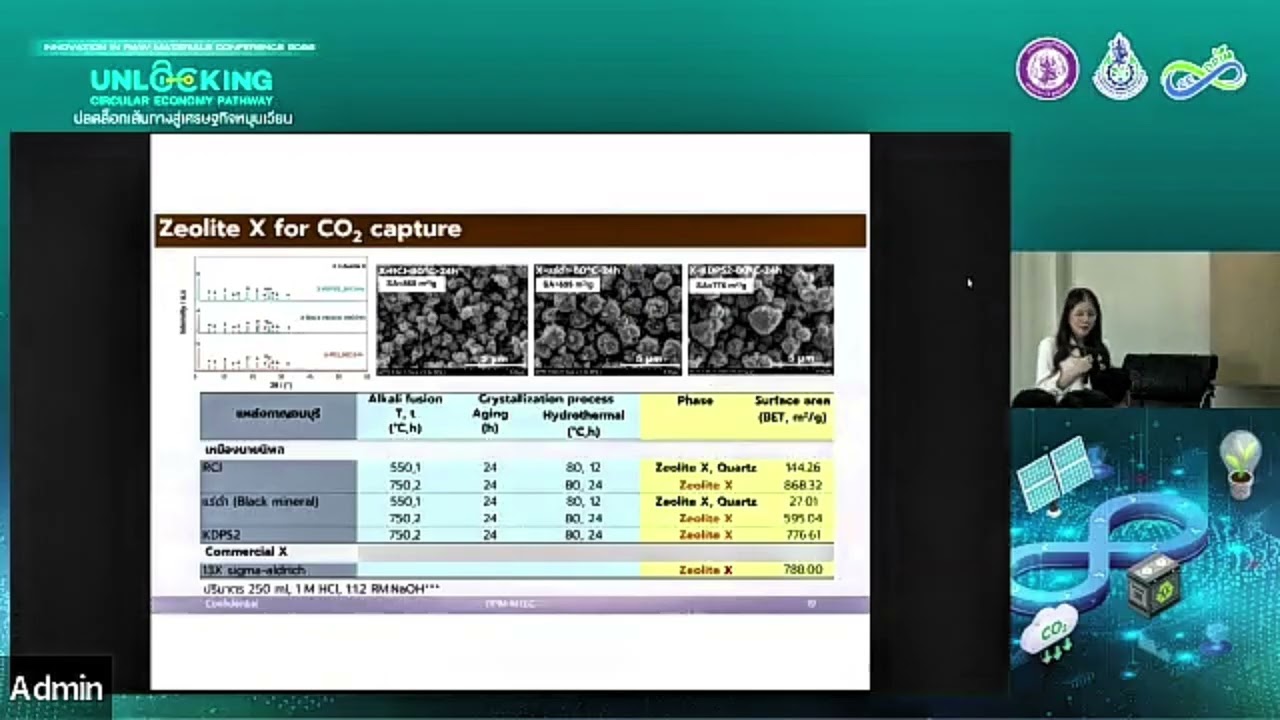The width and height of the screenshot is (1280, 720).
Task: Click surface area value 868.32
Action: [802, 484]
